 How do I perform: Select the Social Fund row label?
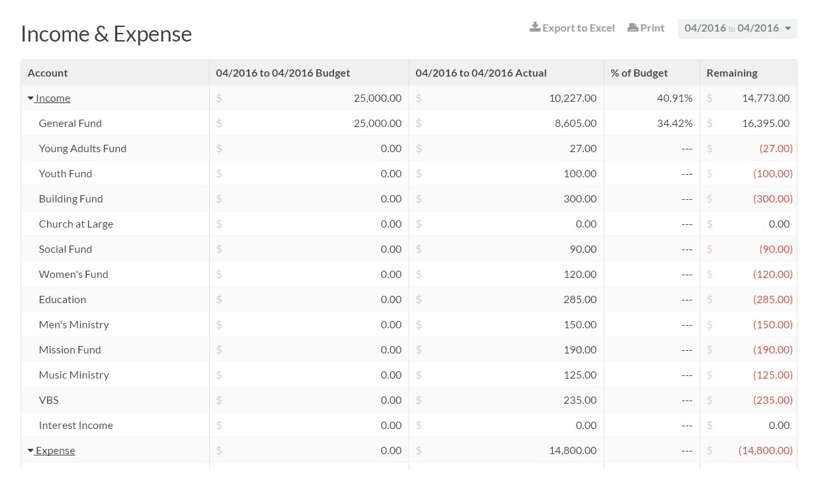pos(65,249)
